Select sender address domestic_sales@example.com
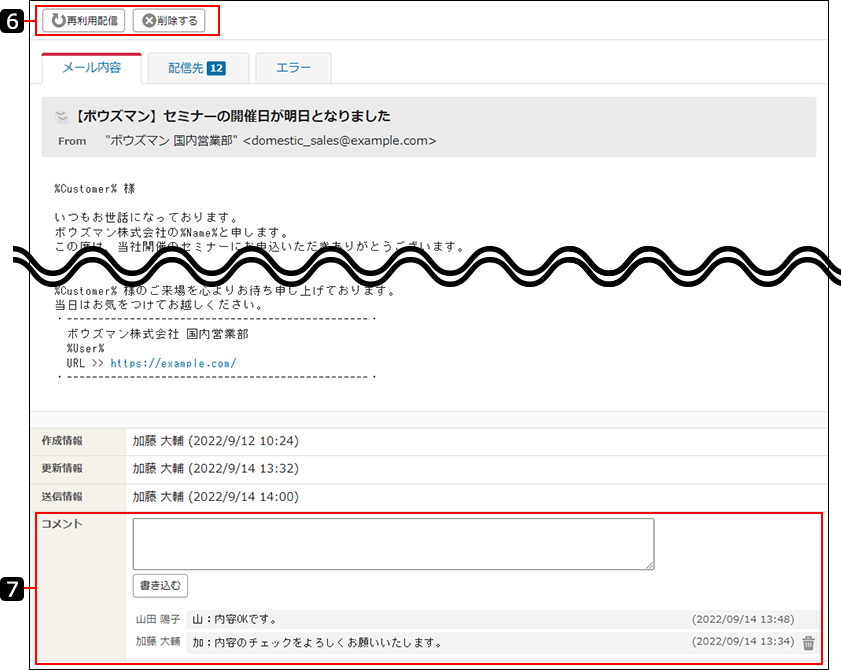The image size is (841, 670). tap(340, 141)
